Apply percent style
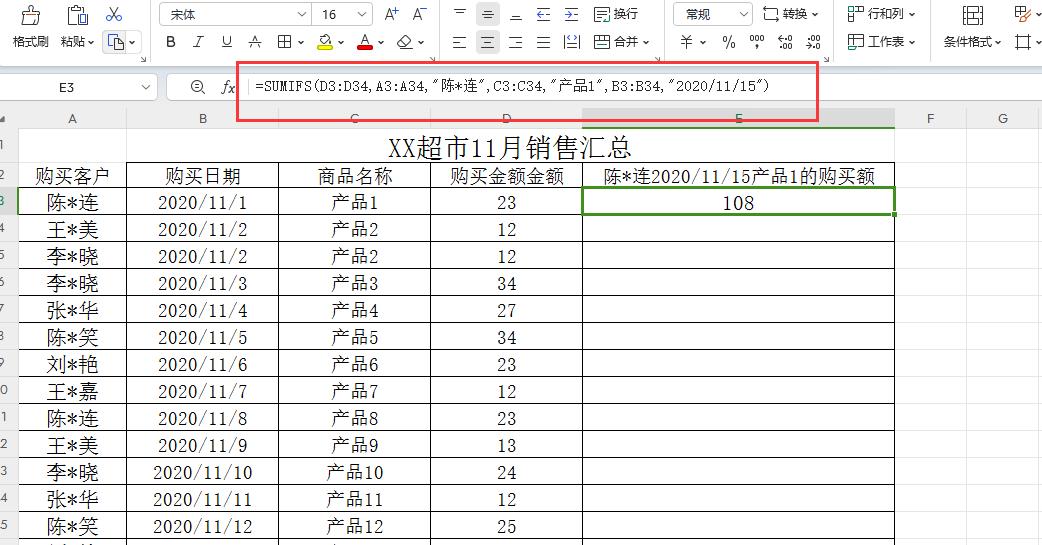 729,42
